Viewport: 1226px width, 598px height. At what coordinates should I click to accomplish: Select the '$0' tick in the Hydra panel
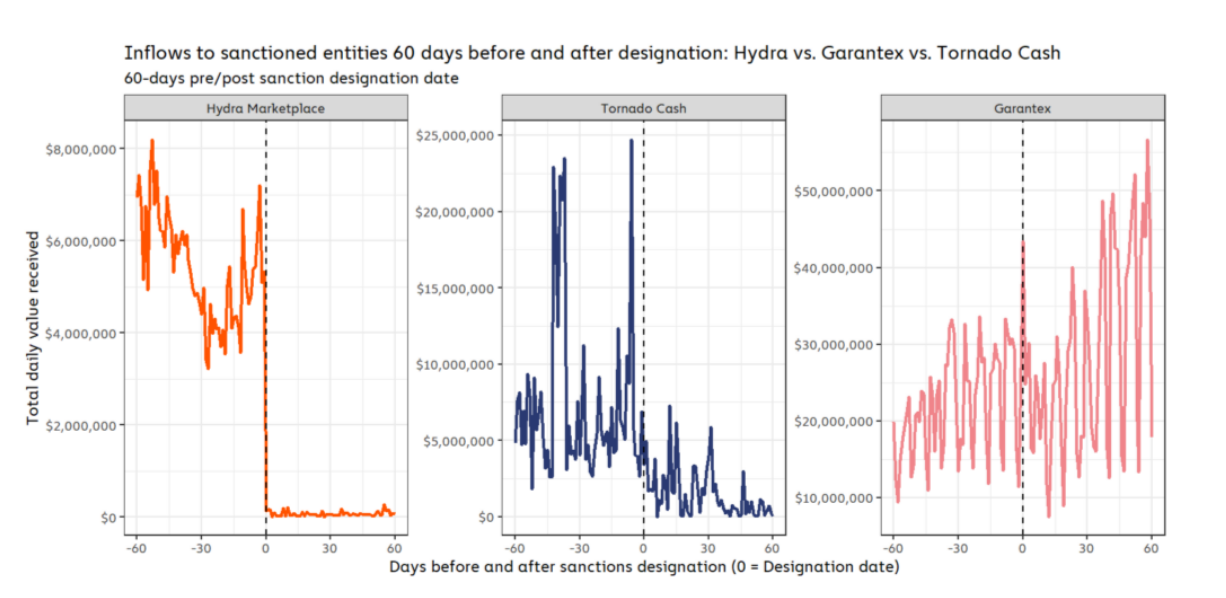tap(108, 517)
